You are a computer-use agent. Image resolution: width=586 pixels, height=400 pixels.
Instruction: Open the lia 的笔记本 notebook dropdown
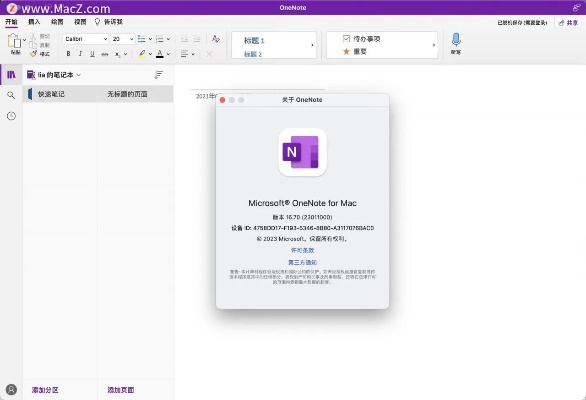54,75
